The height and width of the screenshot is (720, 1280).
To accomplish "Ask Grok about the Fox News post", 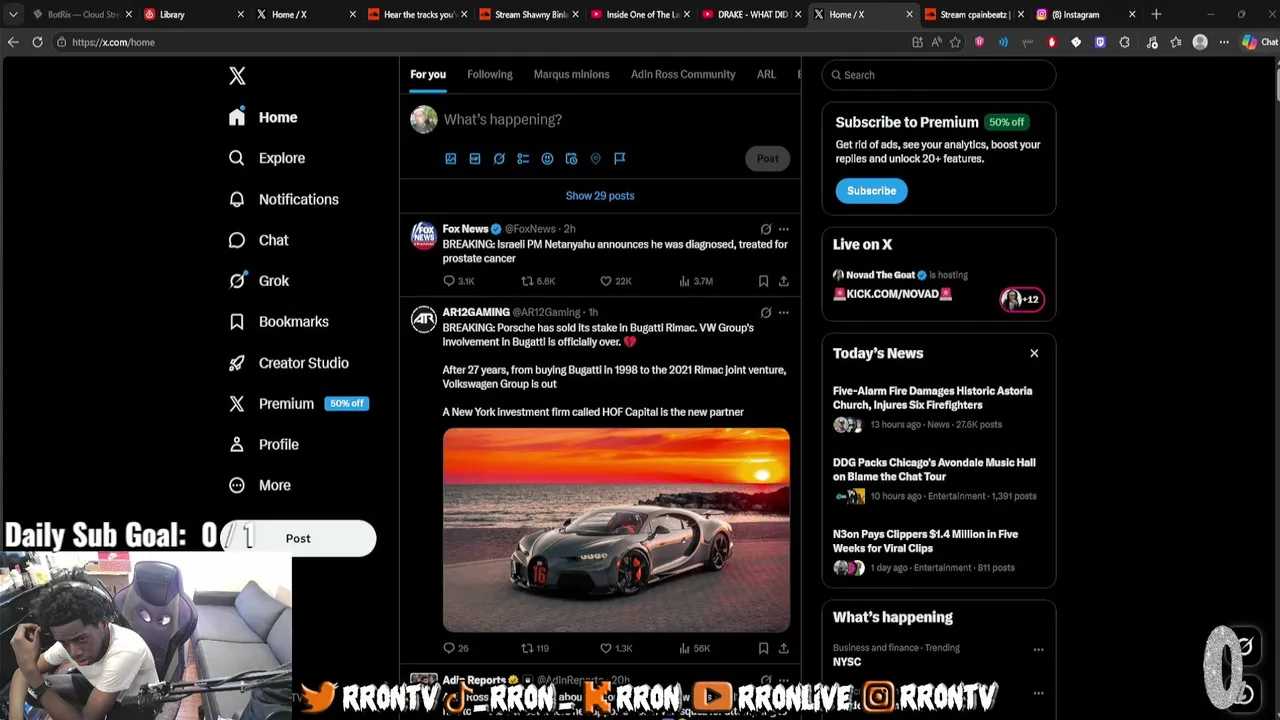I will tap(766, 229).
